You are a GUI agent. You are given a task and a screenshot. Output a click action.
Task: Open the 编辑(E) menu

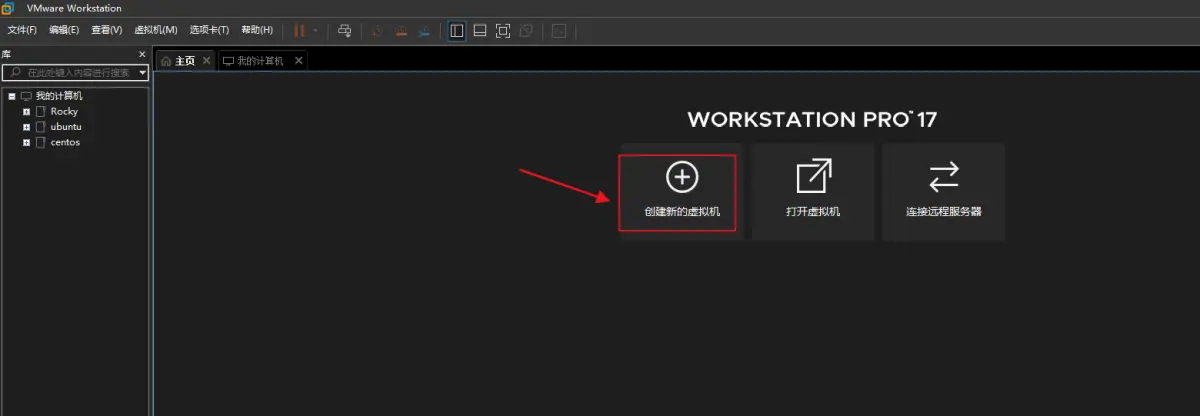pyautogui.click(x=64, y=30)
